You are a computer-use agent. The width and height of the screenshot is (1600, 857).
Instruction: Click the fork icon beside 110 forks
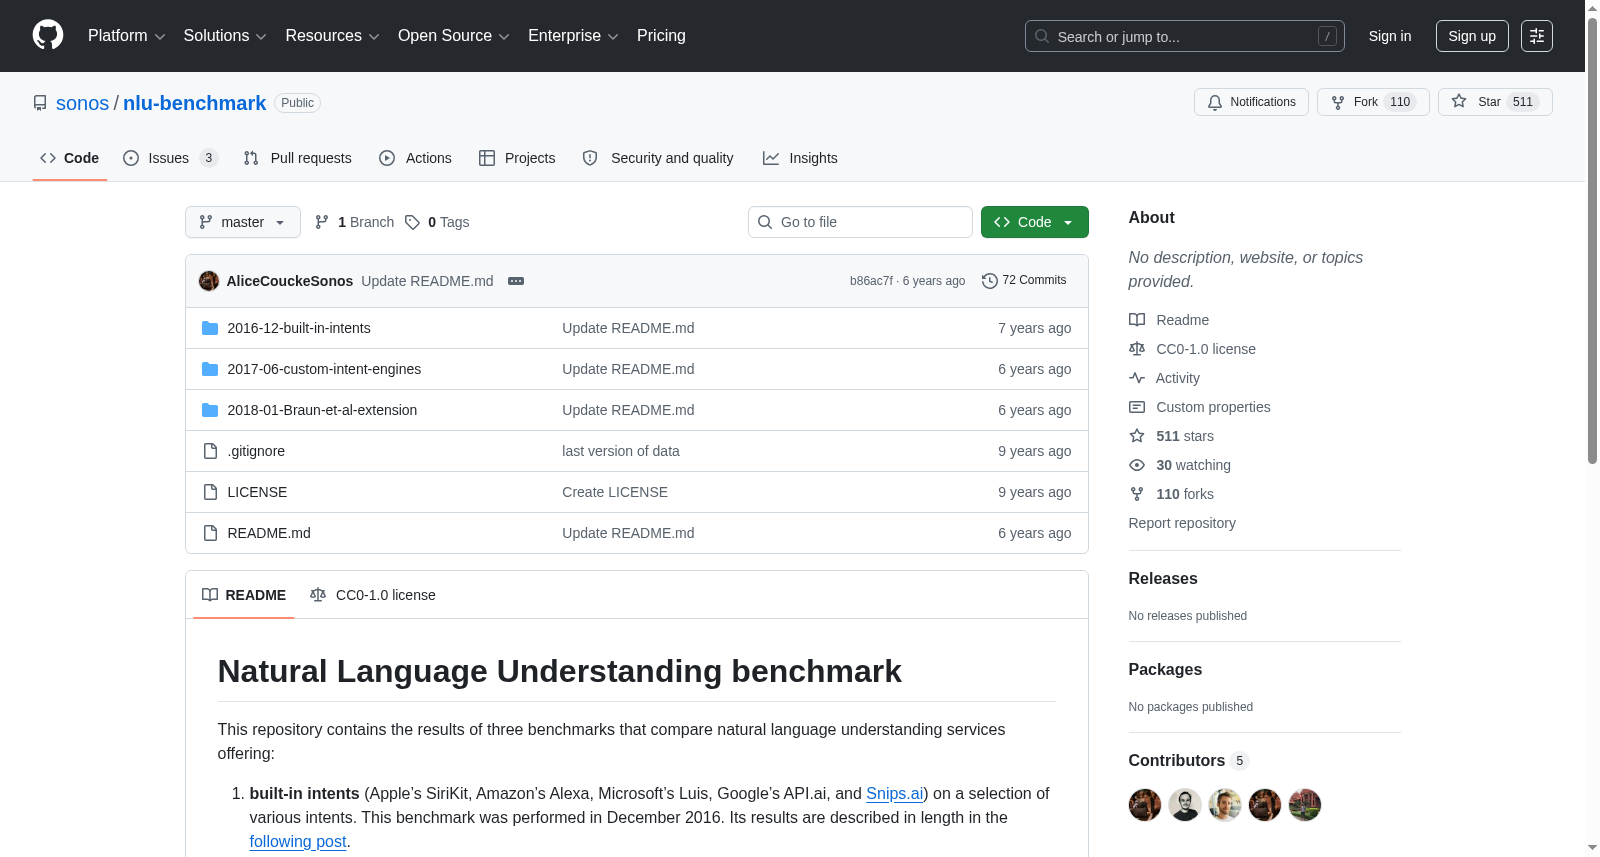pos(1137,494)
